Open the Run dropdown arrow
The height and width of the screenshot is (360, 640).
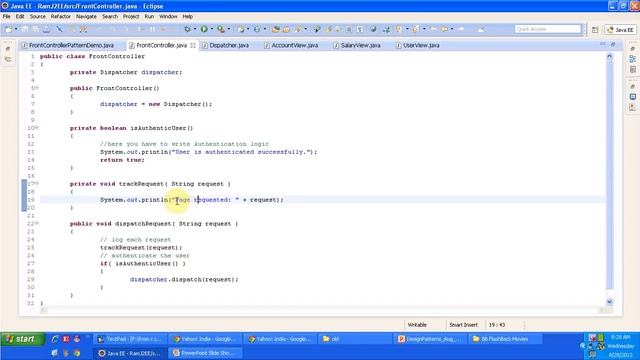click(x=211, y=29)
